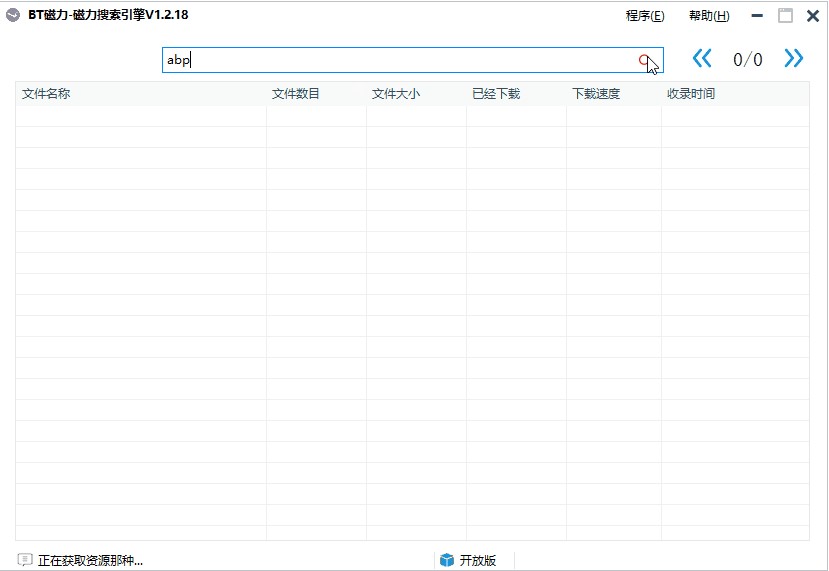Click the blue cube icon beside 开放版
This screenshot has width=829, height=571.
[x=447, y=560]
